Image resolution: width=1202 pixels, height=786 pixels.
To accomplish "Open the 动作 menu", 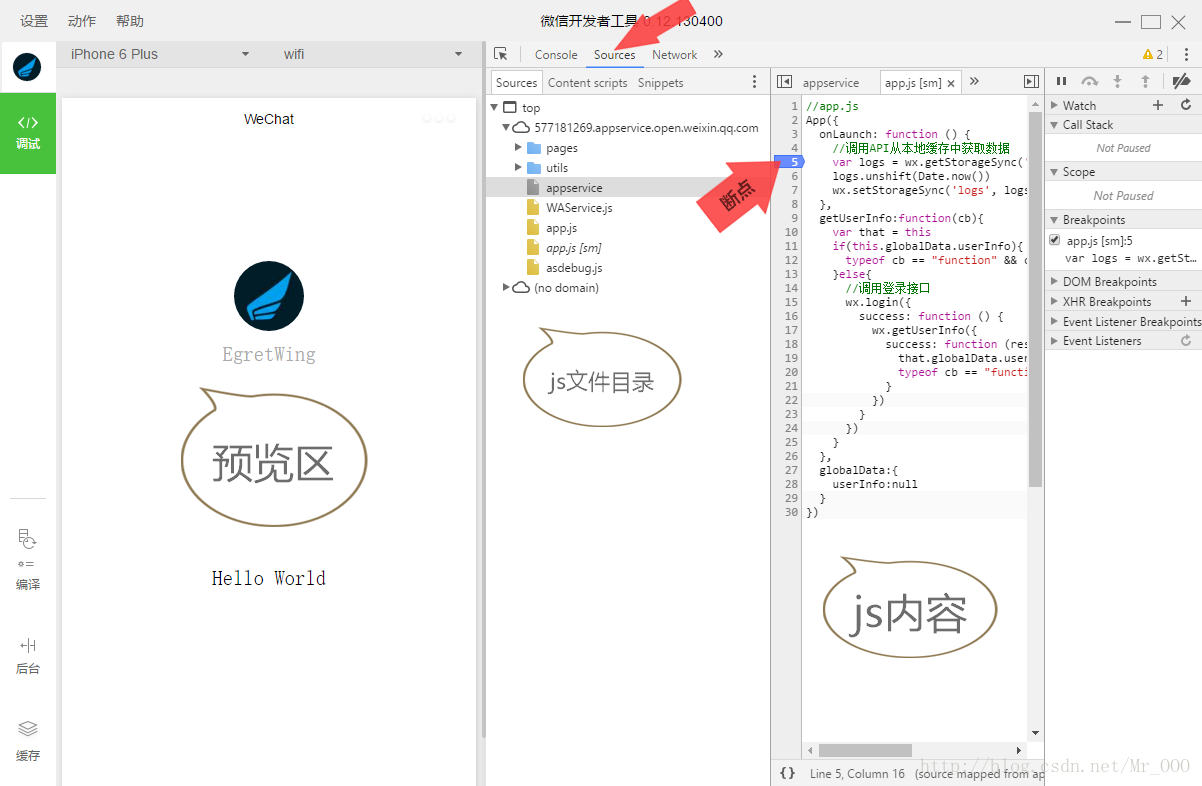I will pos(82,21).
